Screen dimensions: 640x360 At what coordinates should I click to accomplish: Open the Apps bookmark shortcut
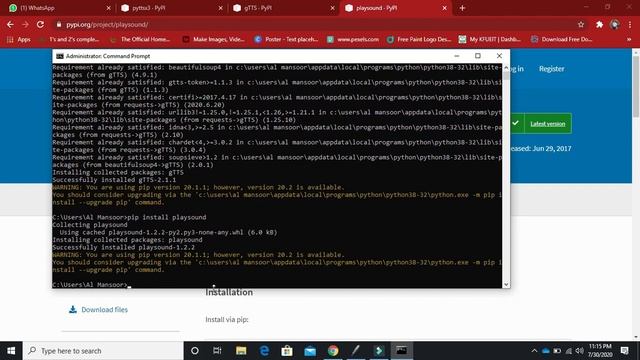19,39
